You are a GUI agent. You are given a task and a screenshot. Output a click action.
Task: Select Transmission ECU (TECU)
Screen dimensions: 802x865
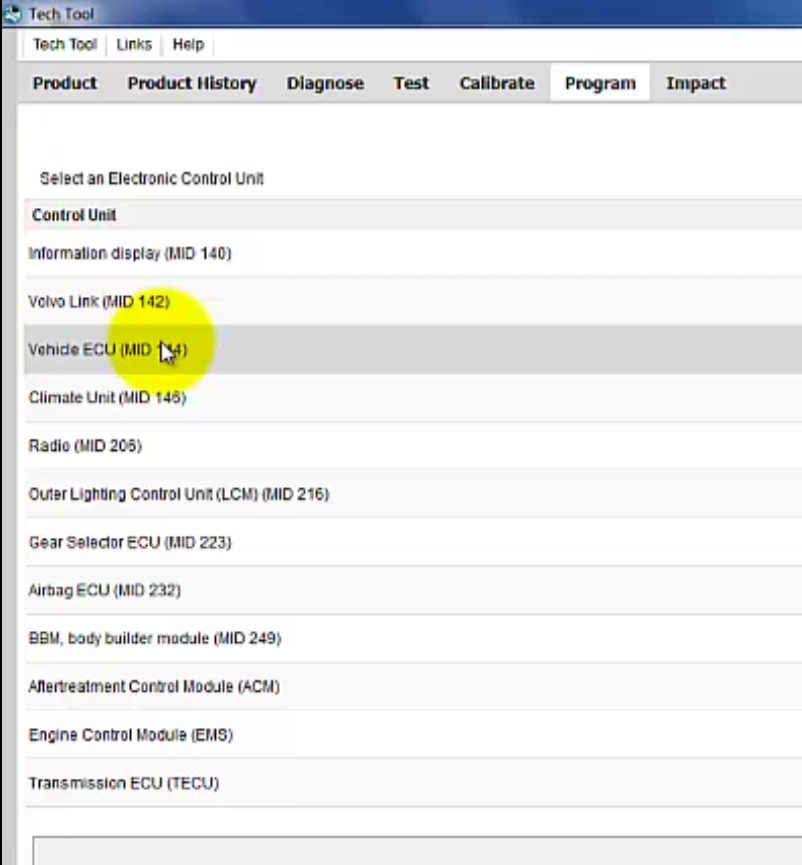(124, 783)
